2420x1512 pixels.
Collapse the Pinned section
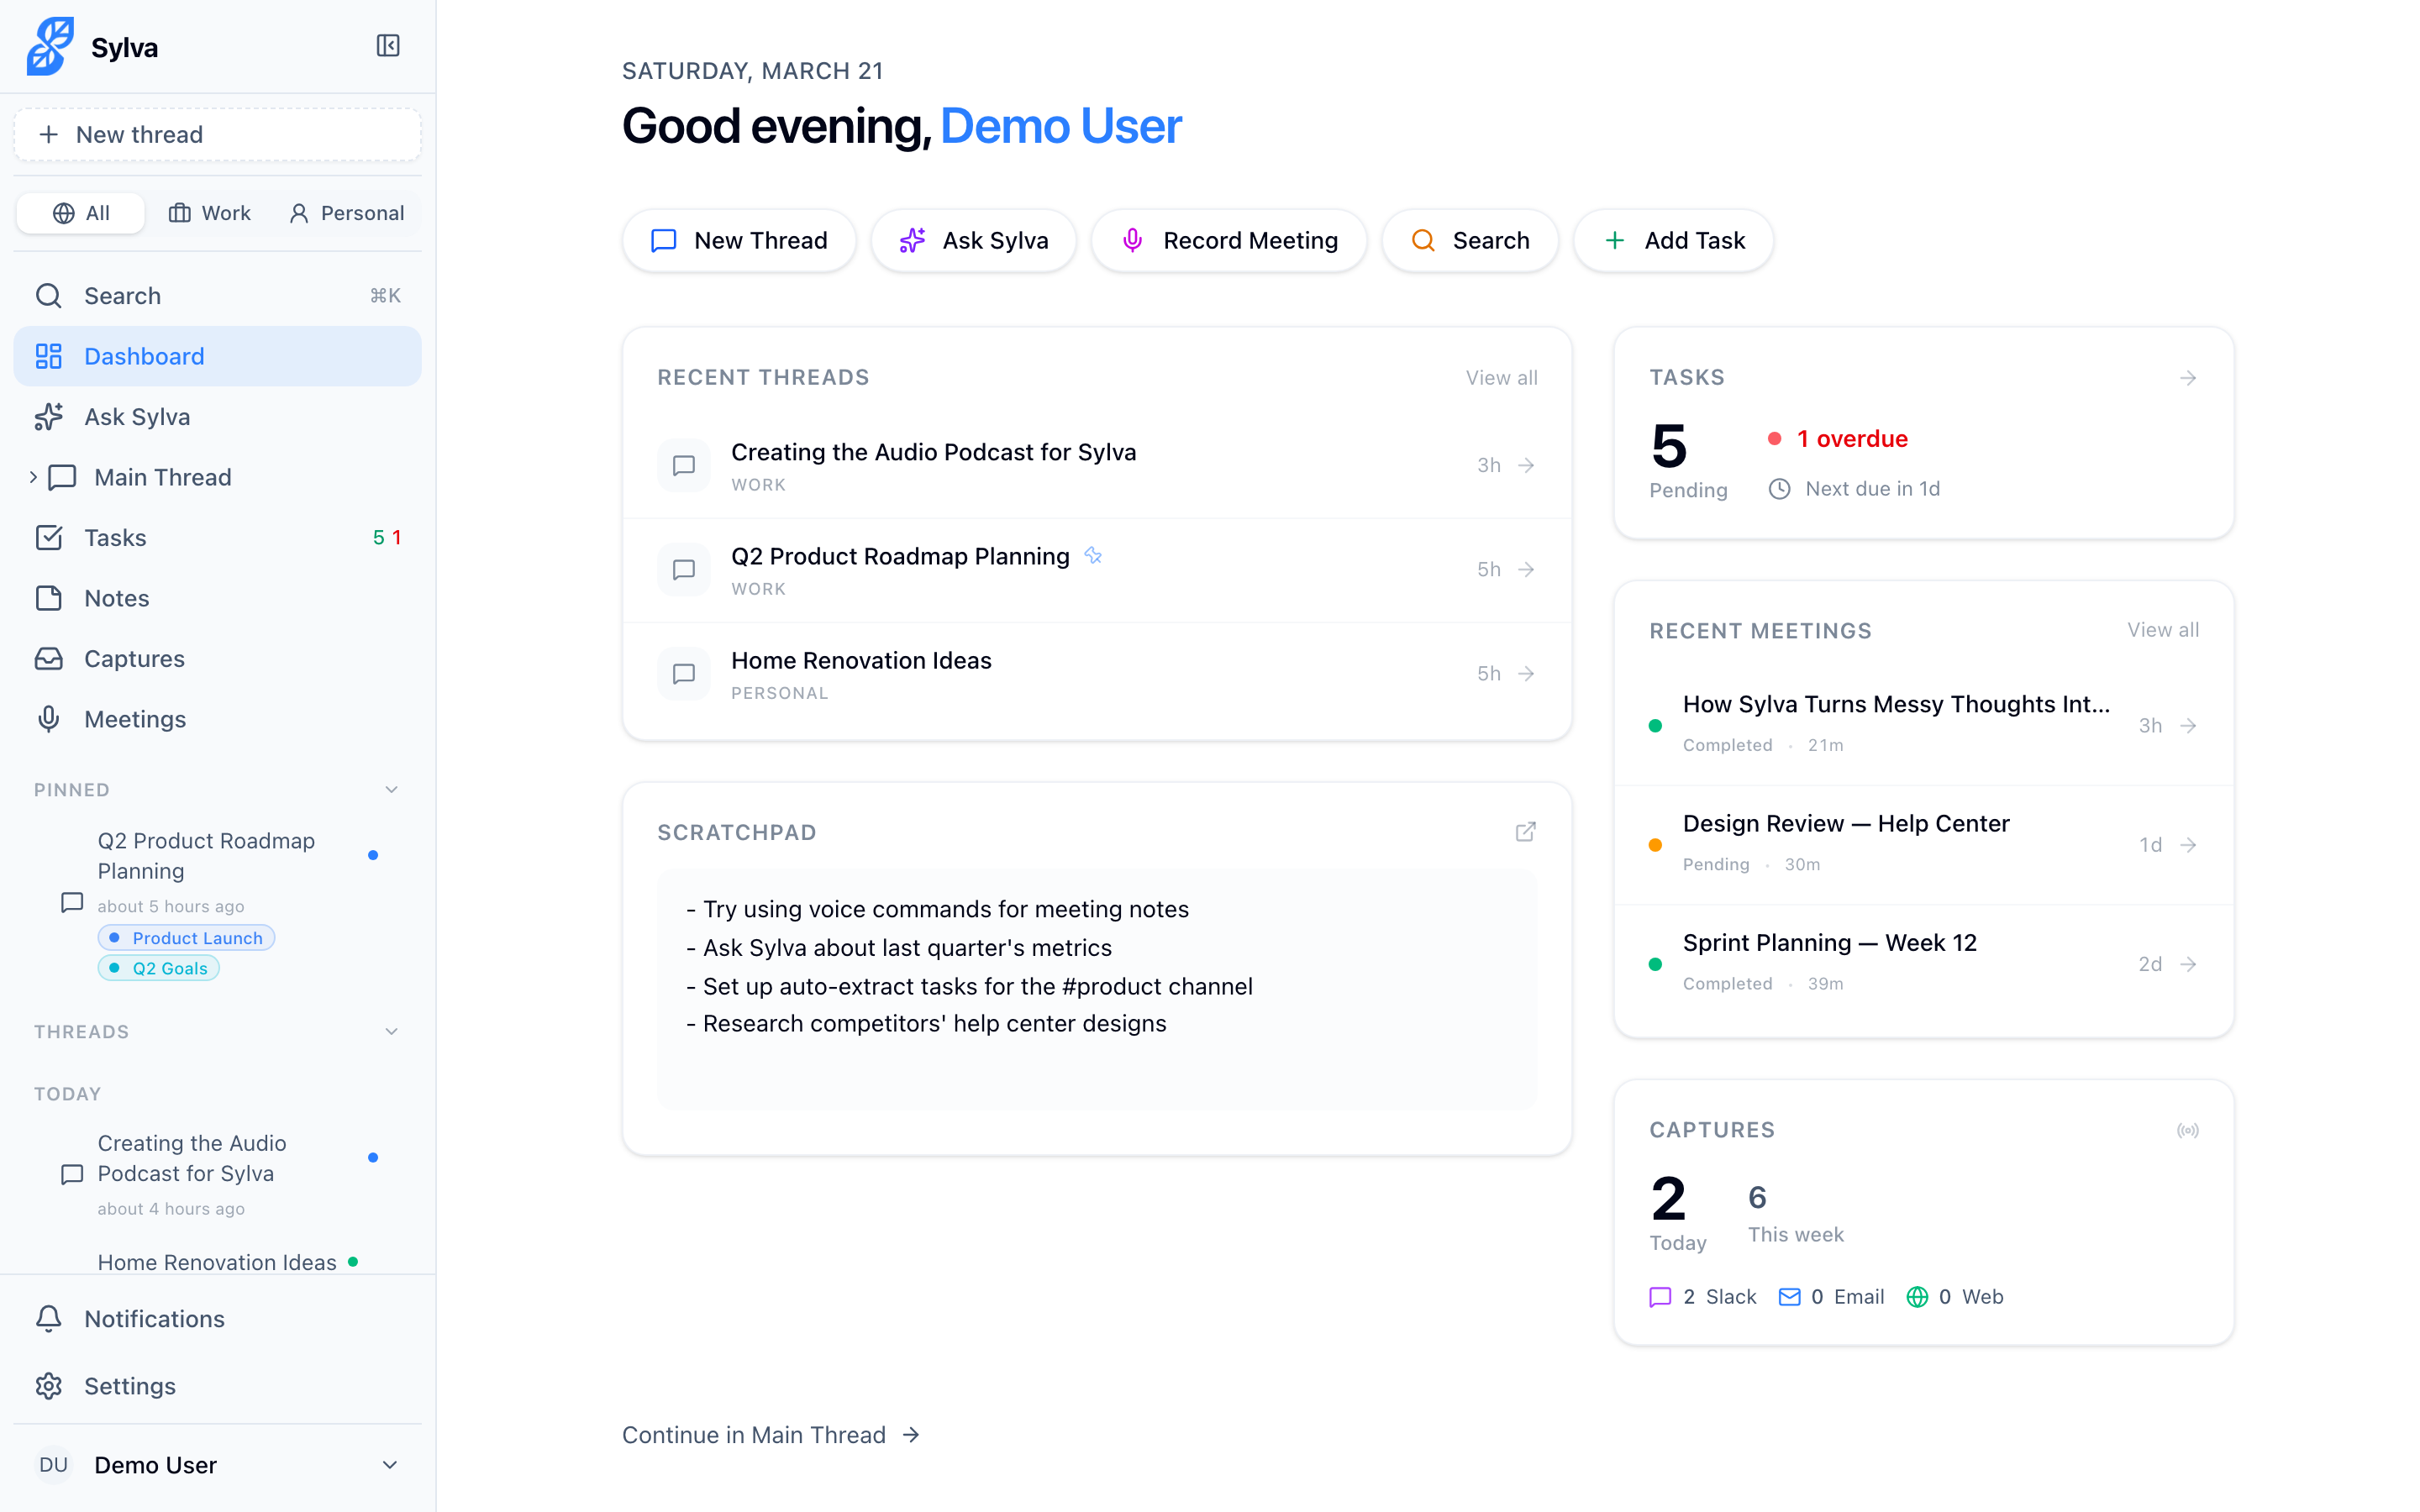tap(391, 790)
